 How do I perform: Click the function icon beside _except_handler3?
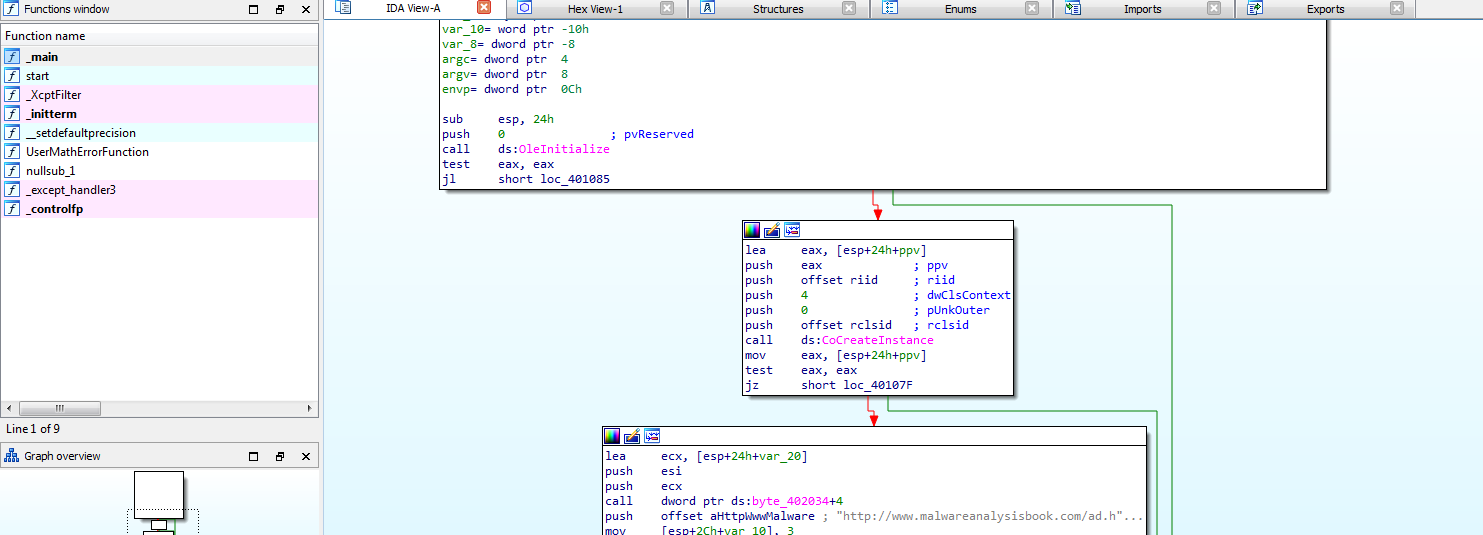click(x=12, y=190)
